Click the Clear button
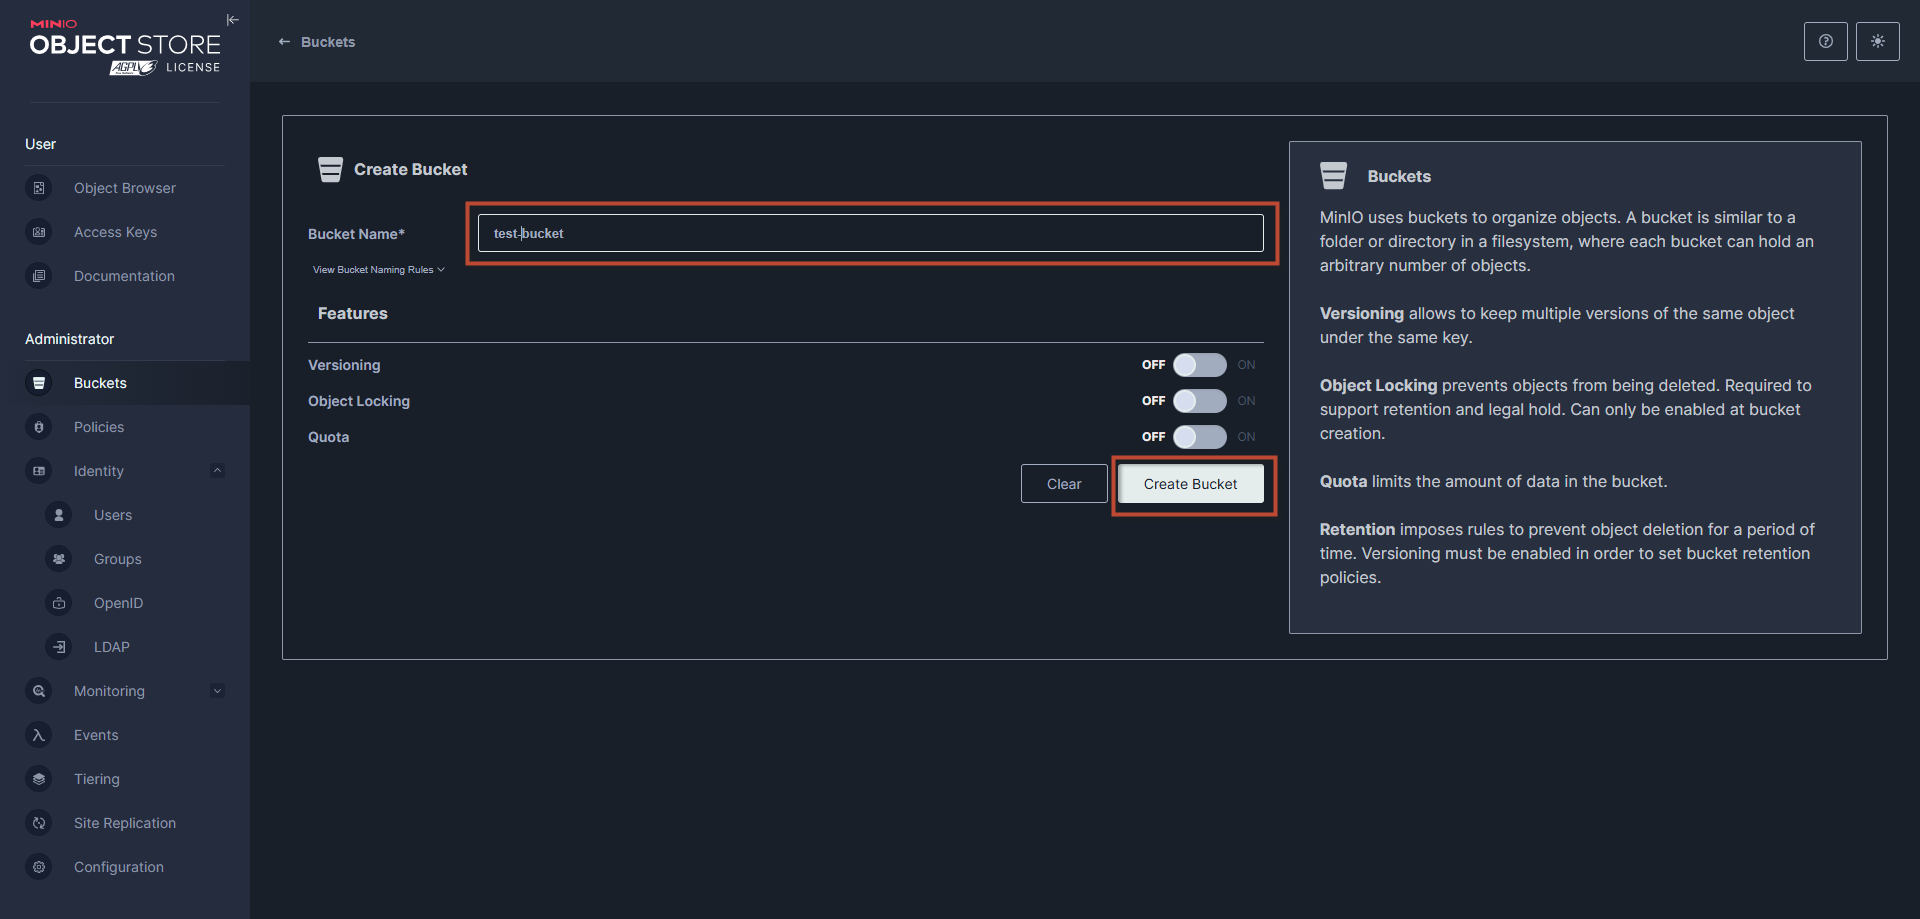The width and height of the screenshot is (1920, 919). 1063,484
